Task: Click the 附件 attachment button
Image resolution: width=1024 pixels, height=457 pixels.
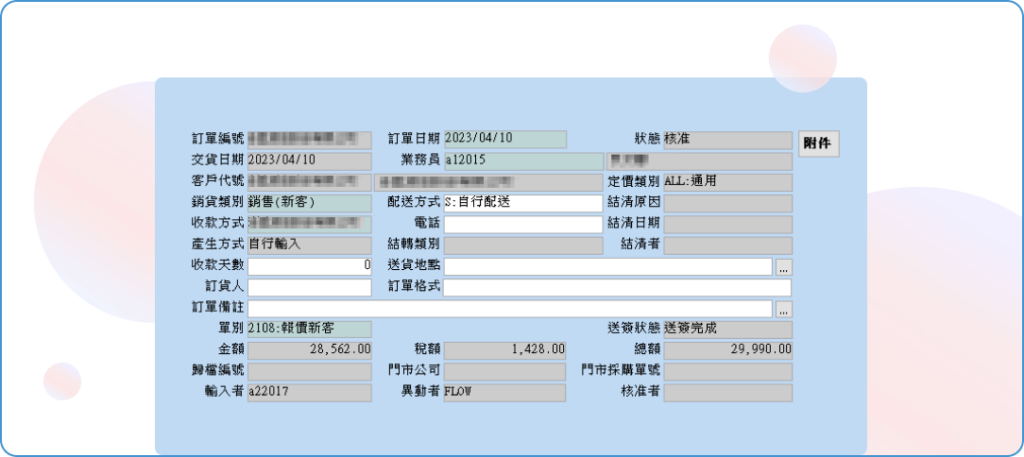Action: click(818, 144)
